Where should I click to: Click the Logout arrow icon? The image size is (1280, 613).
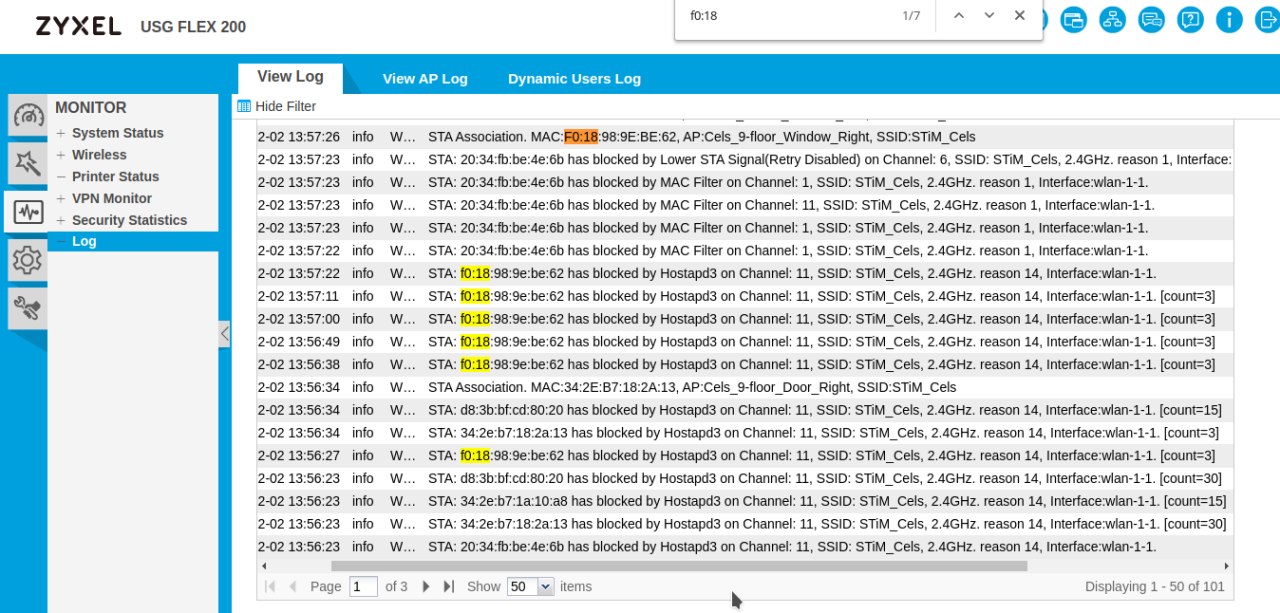(1267, 19)
